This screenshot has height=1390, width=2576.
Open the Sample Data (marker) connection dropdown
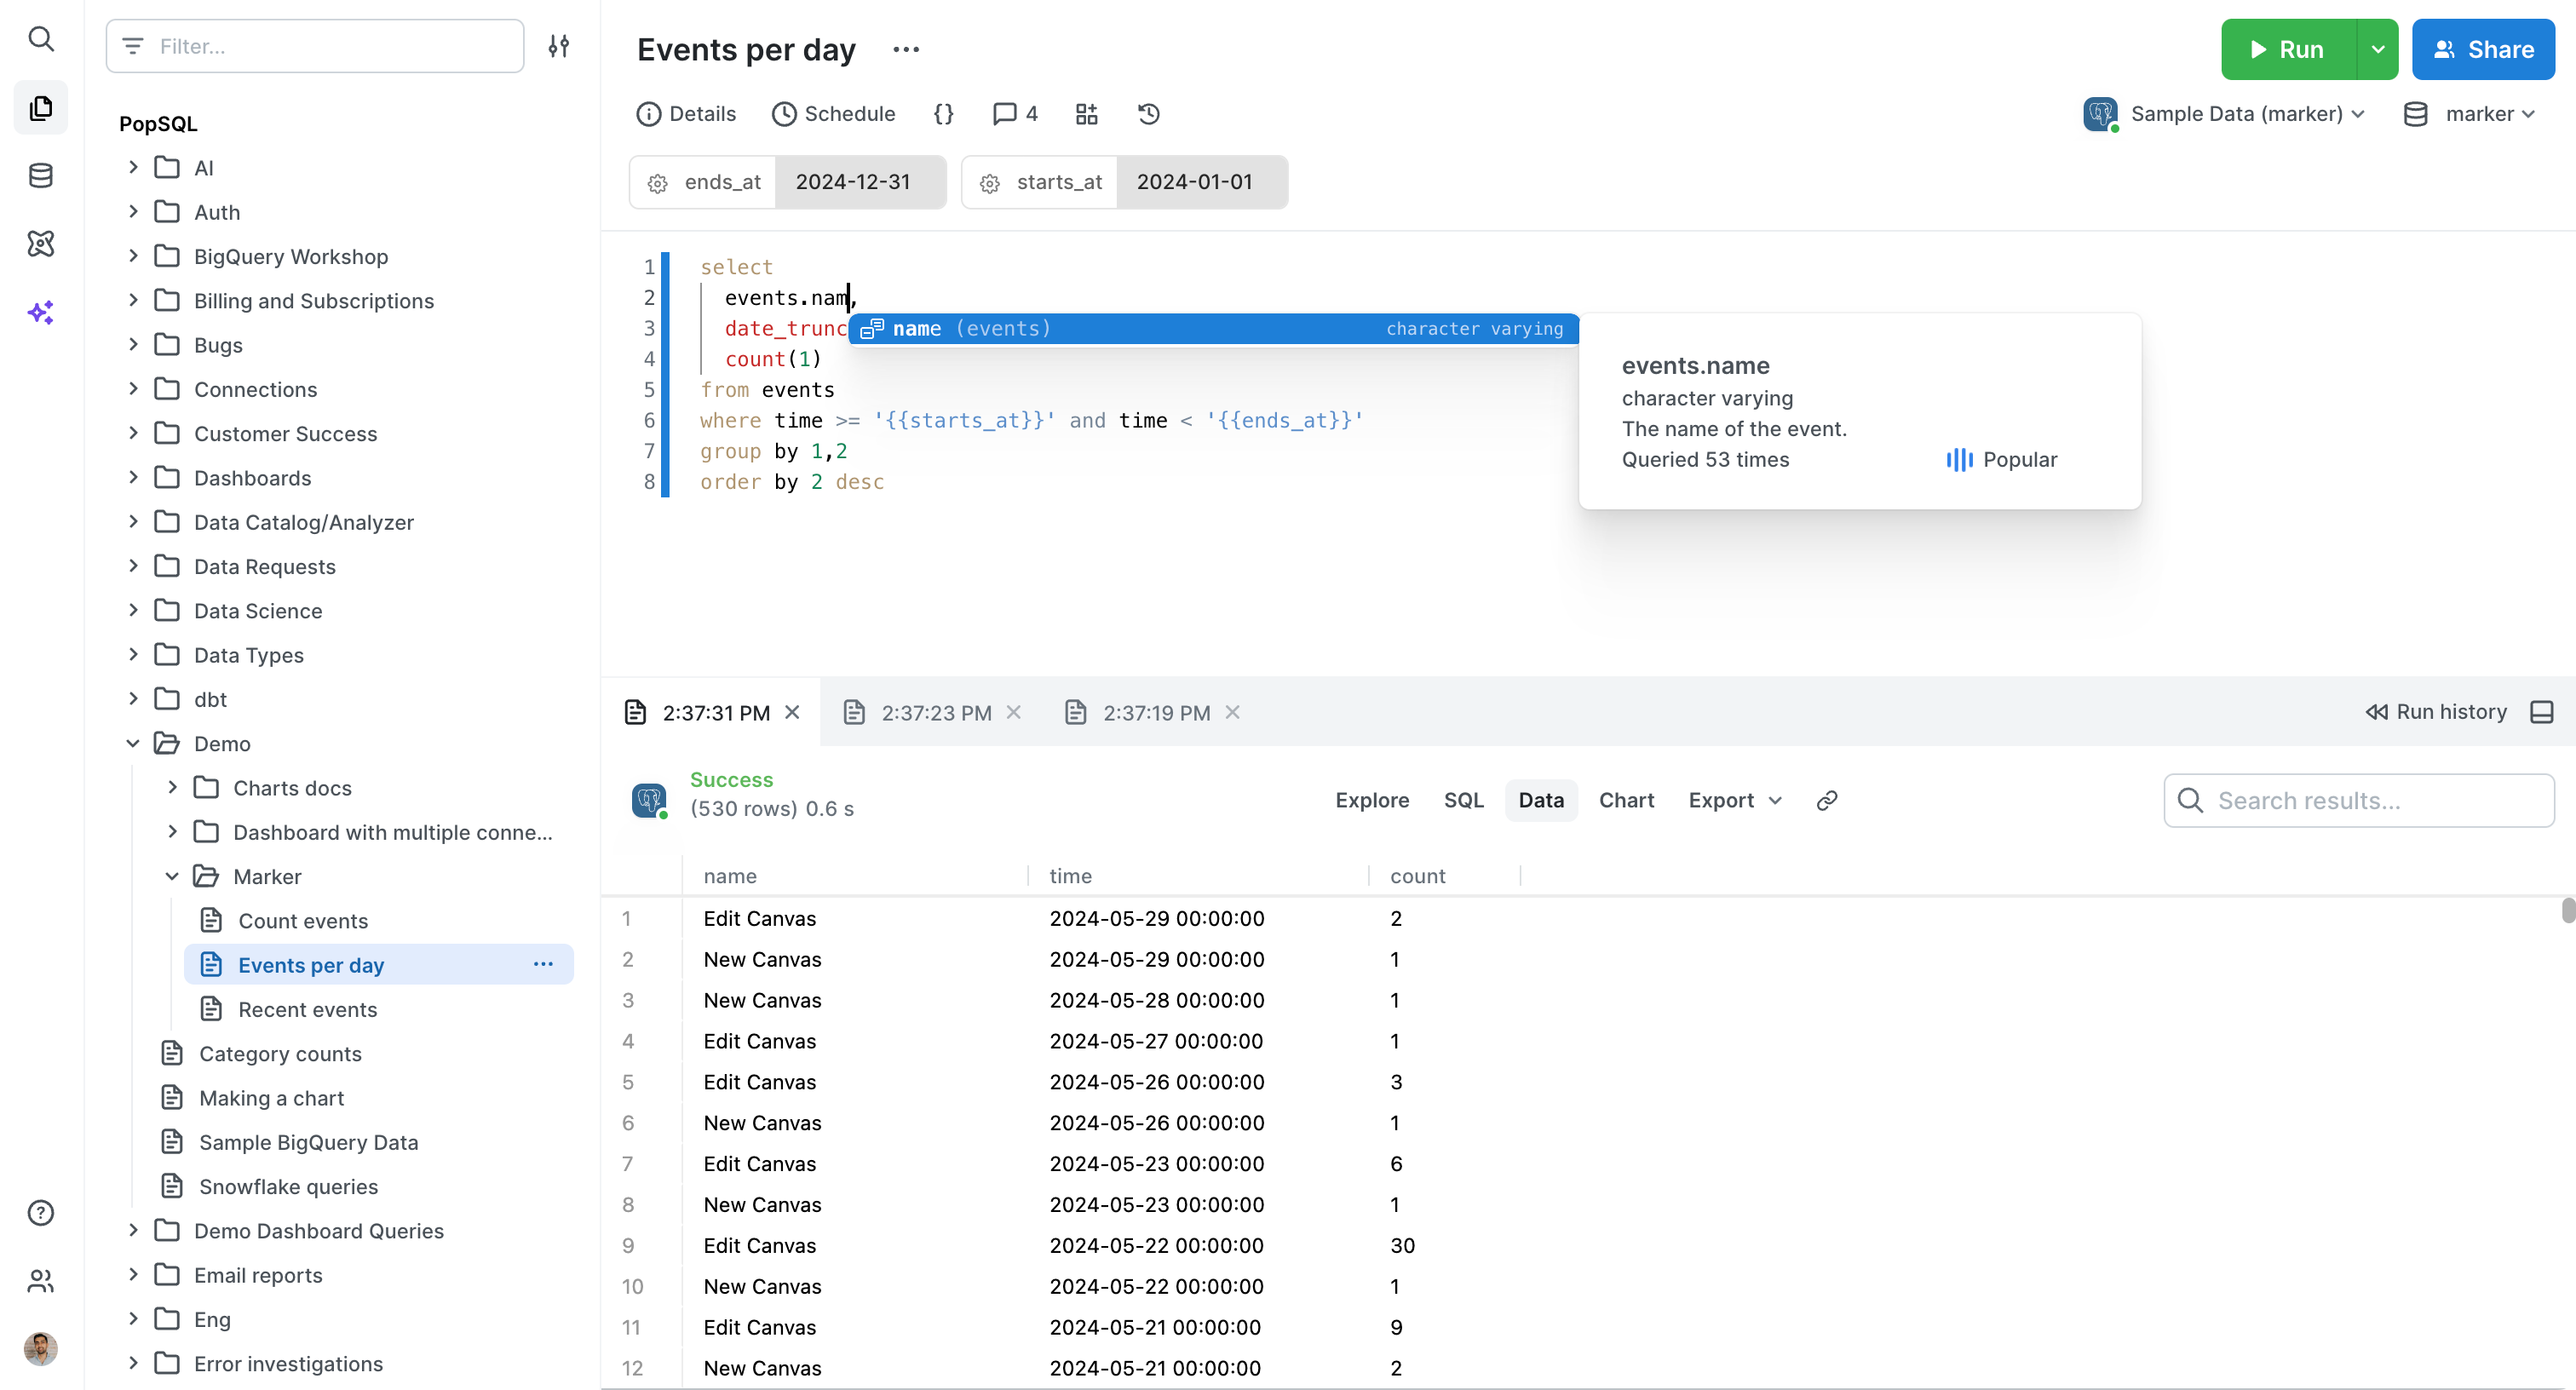click(x=2246, y=114)
